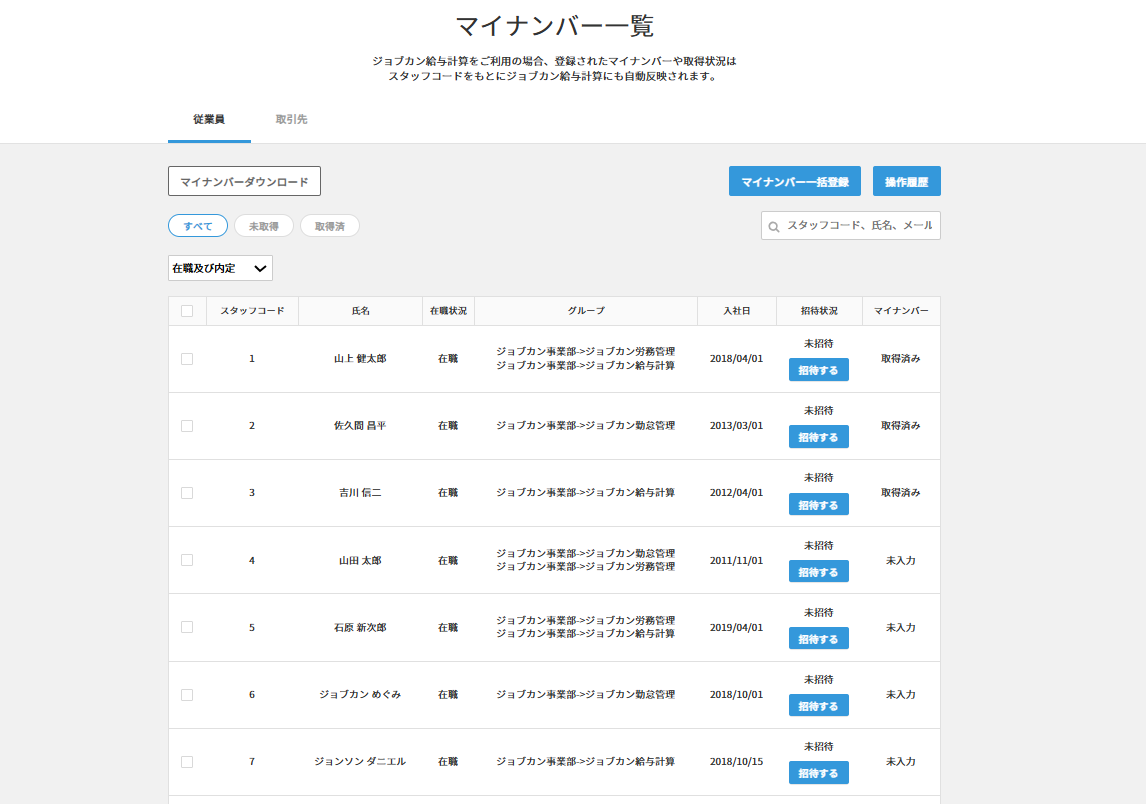The image size is (1146, 804).
Task: Click the マイナンバー column header
Action: pos(901,311)
